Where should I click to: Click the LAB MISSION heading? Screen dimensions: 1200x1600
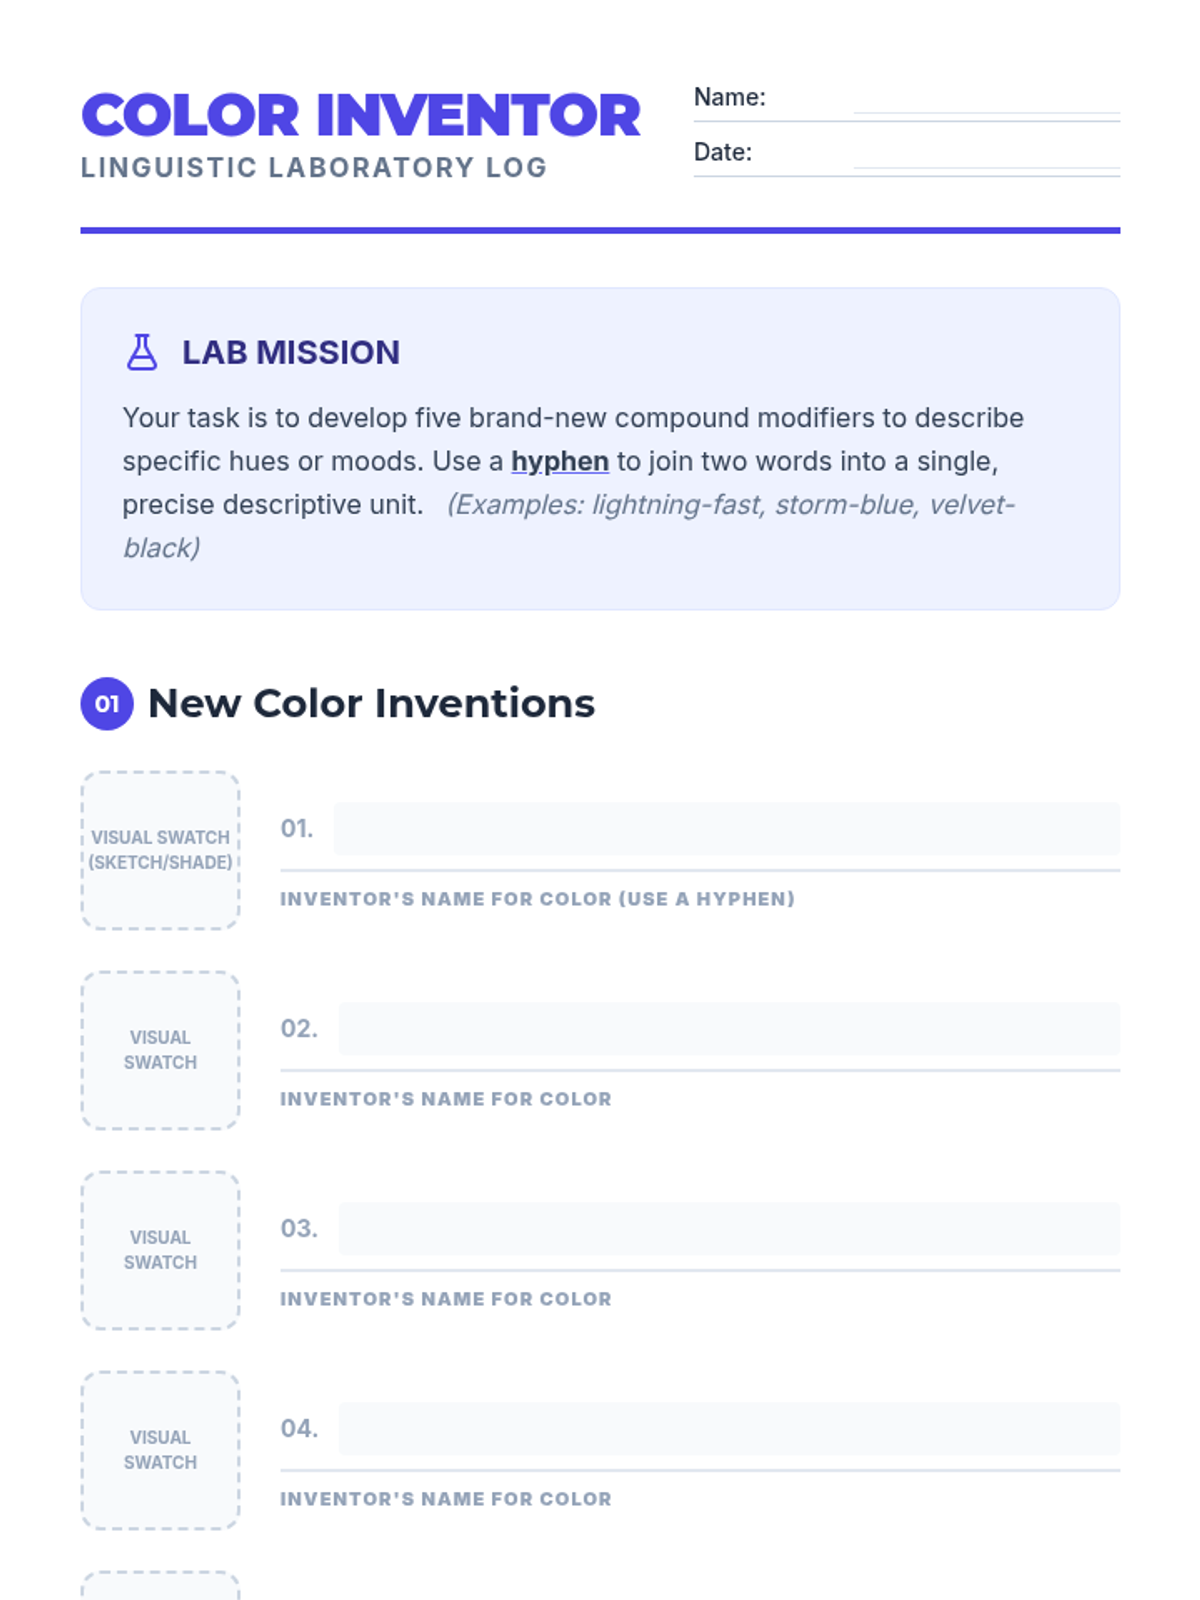pos(290,352)
